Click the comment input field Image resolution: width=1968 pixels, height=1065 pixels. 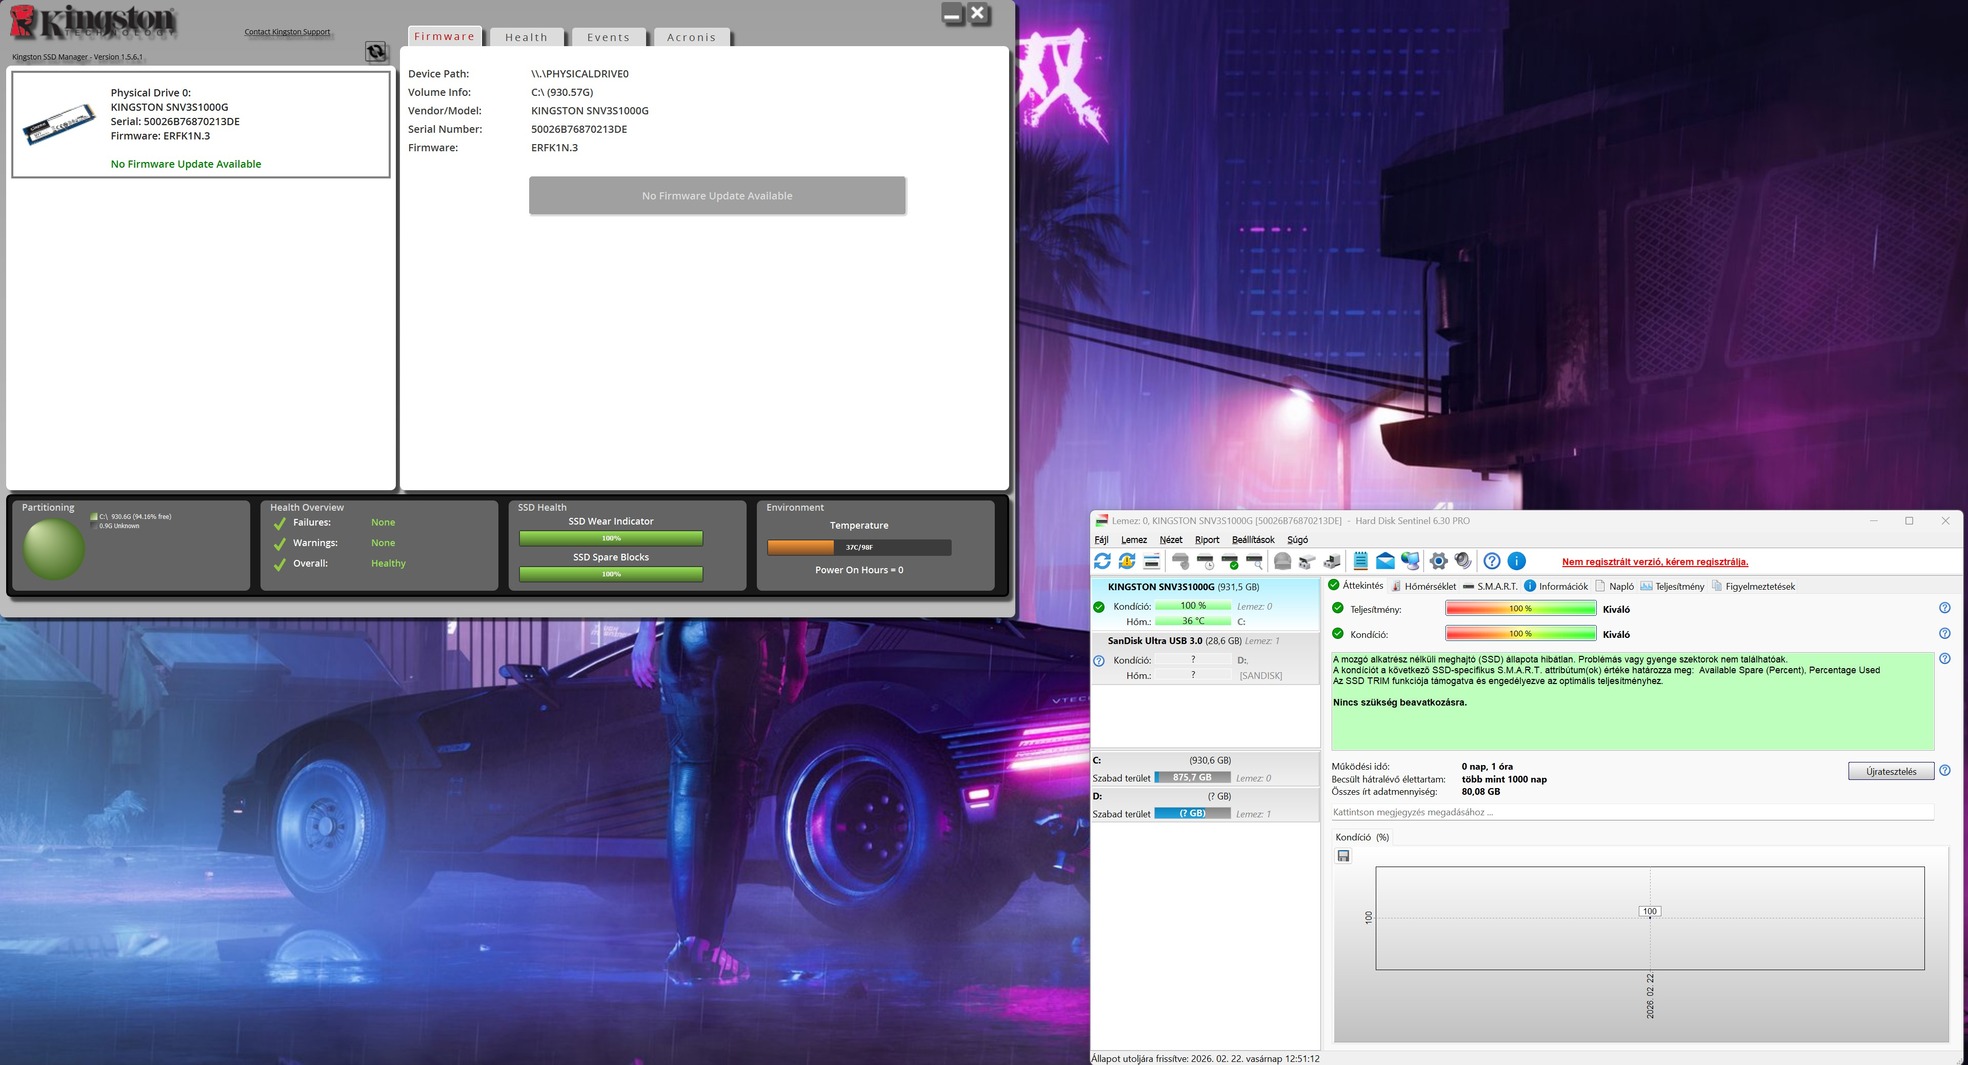tap(1630, 812)
